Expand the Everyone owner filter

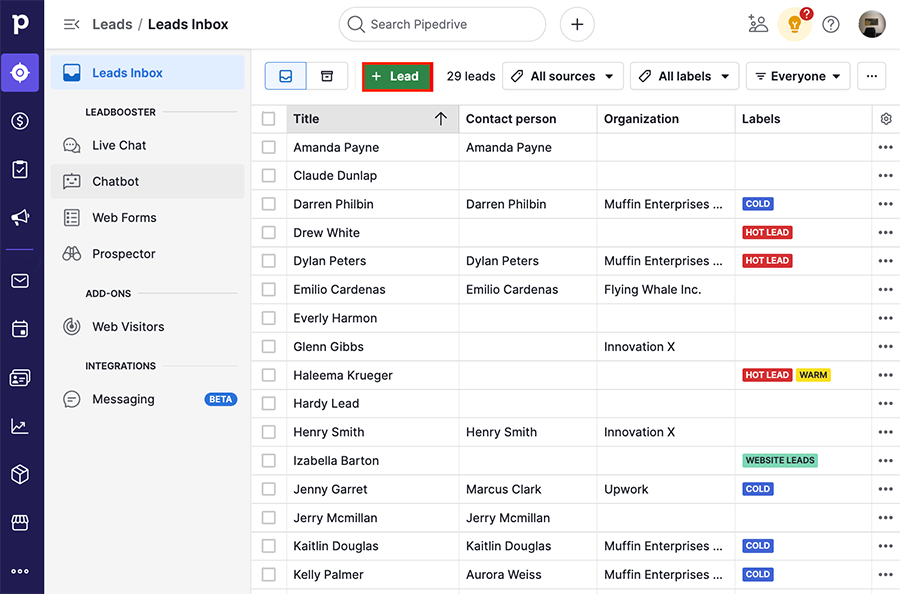(797, 76)
